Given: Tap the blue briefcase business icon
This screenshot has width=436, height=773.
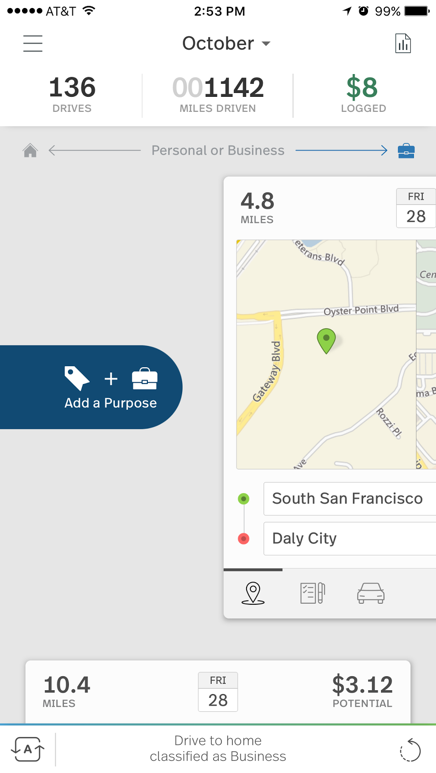Looking at the screenshot, I should [x=406, y=150].
